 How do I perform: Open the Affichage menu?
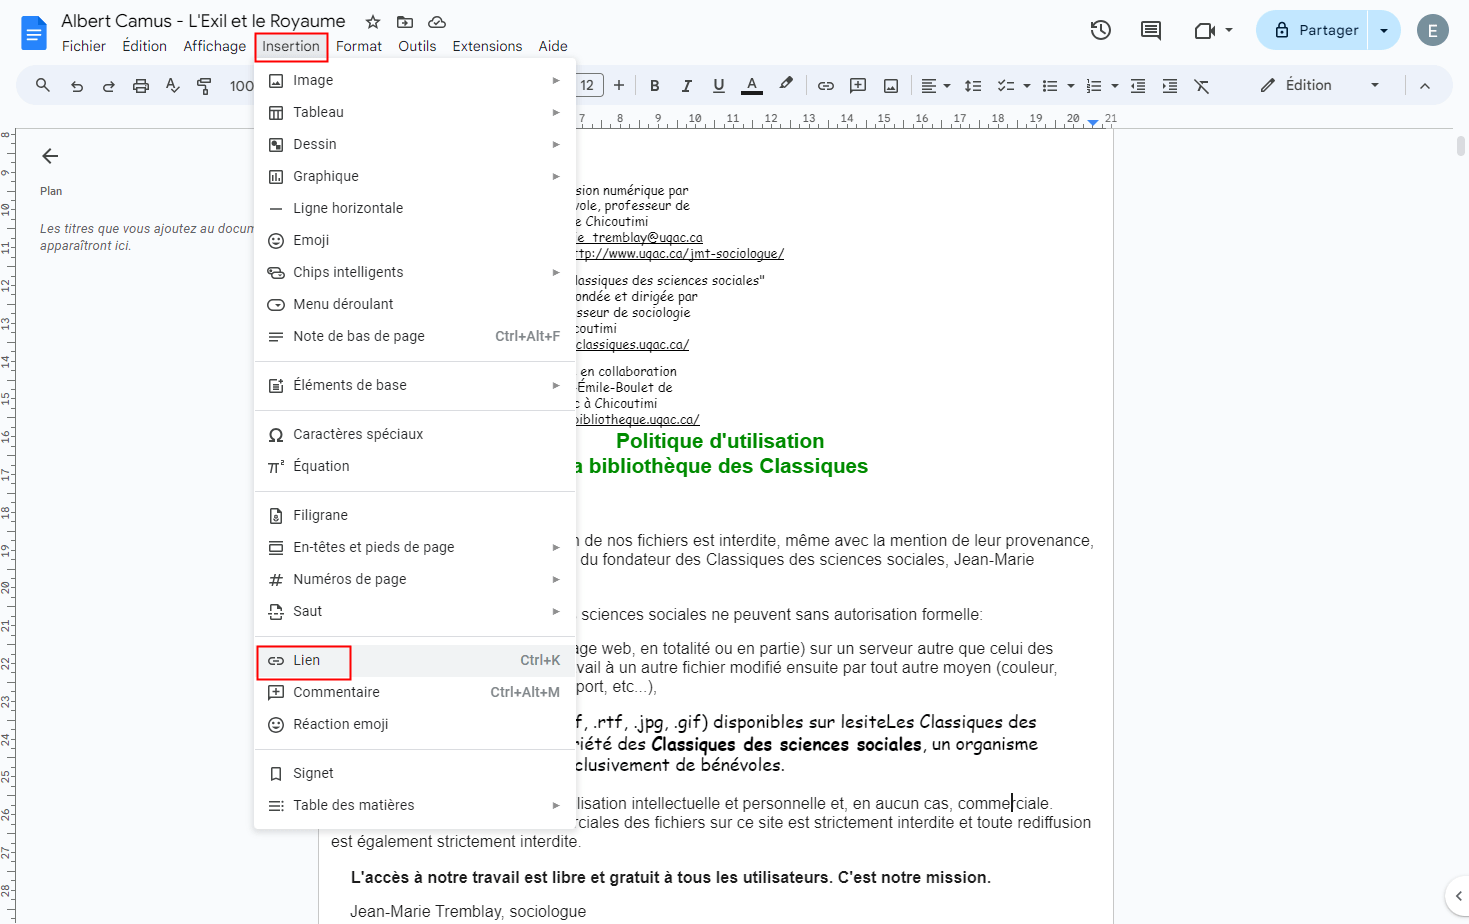(x=214, y=46)
